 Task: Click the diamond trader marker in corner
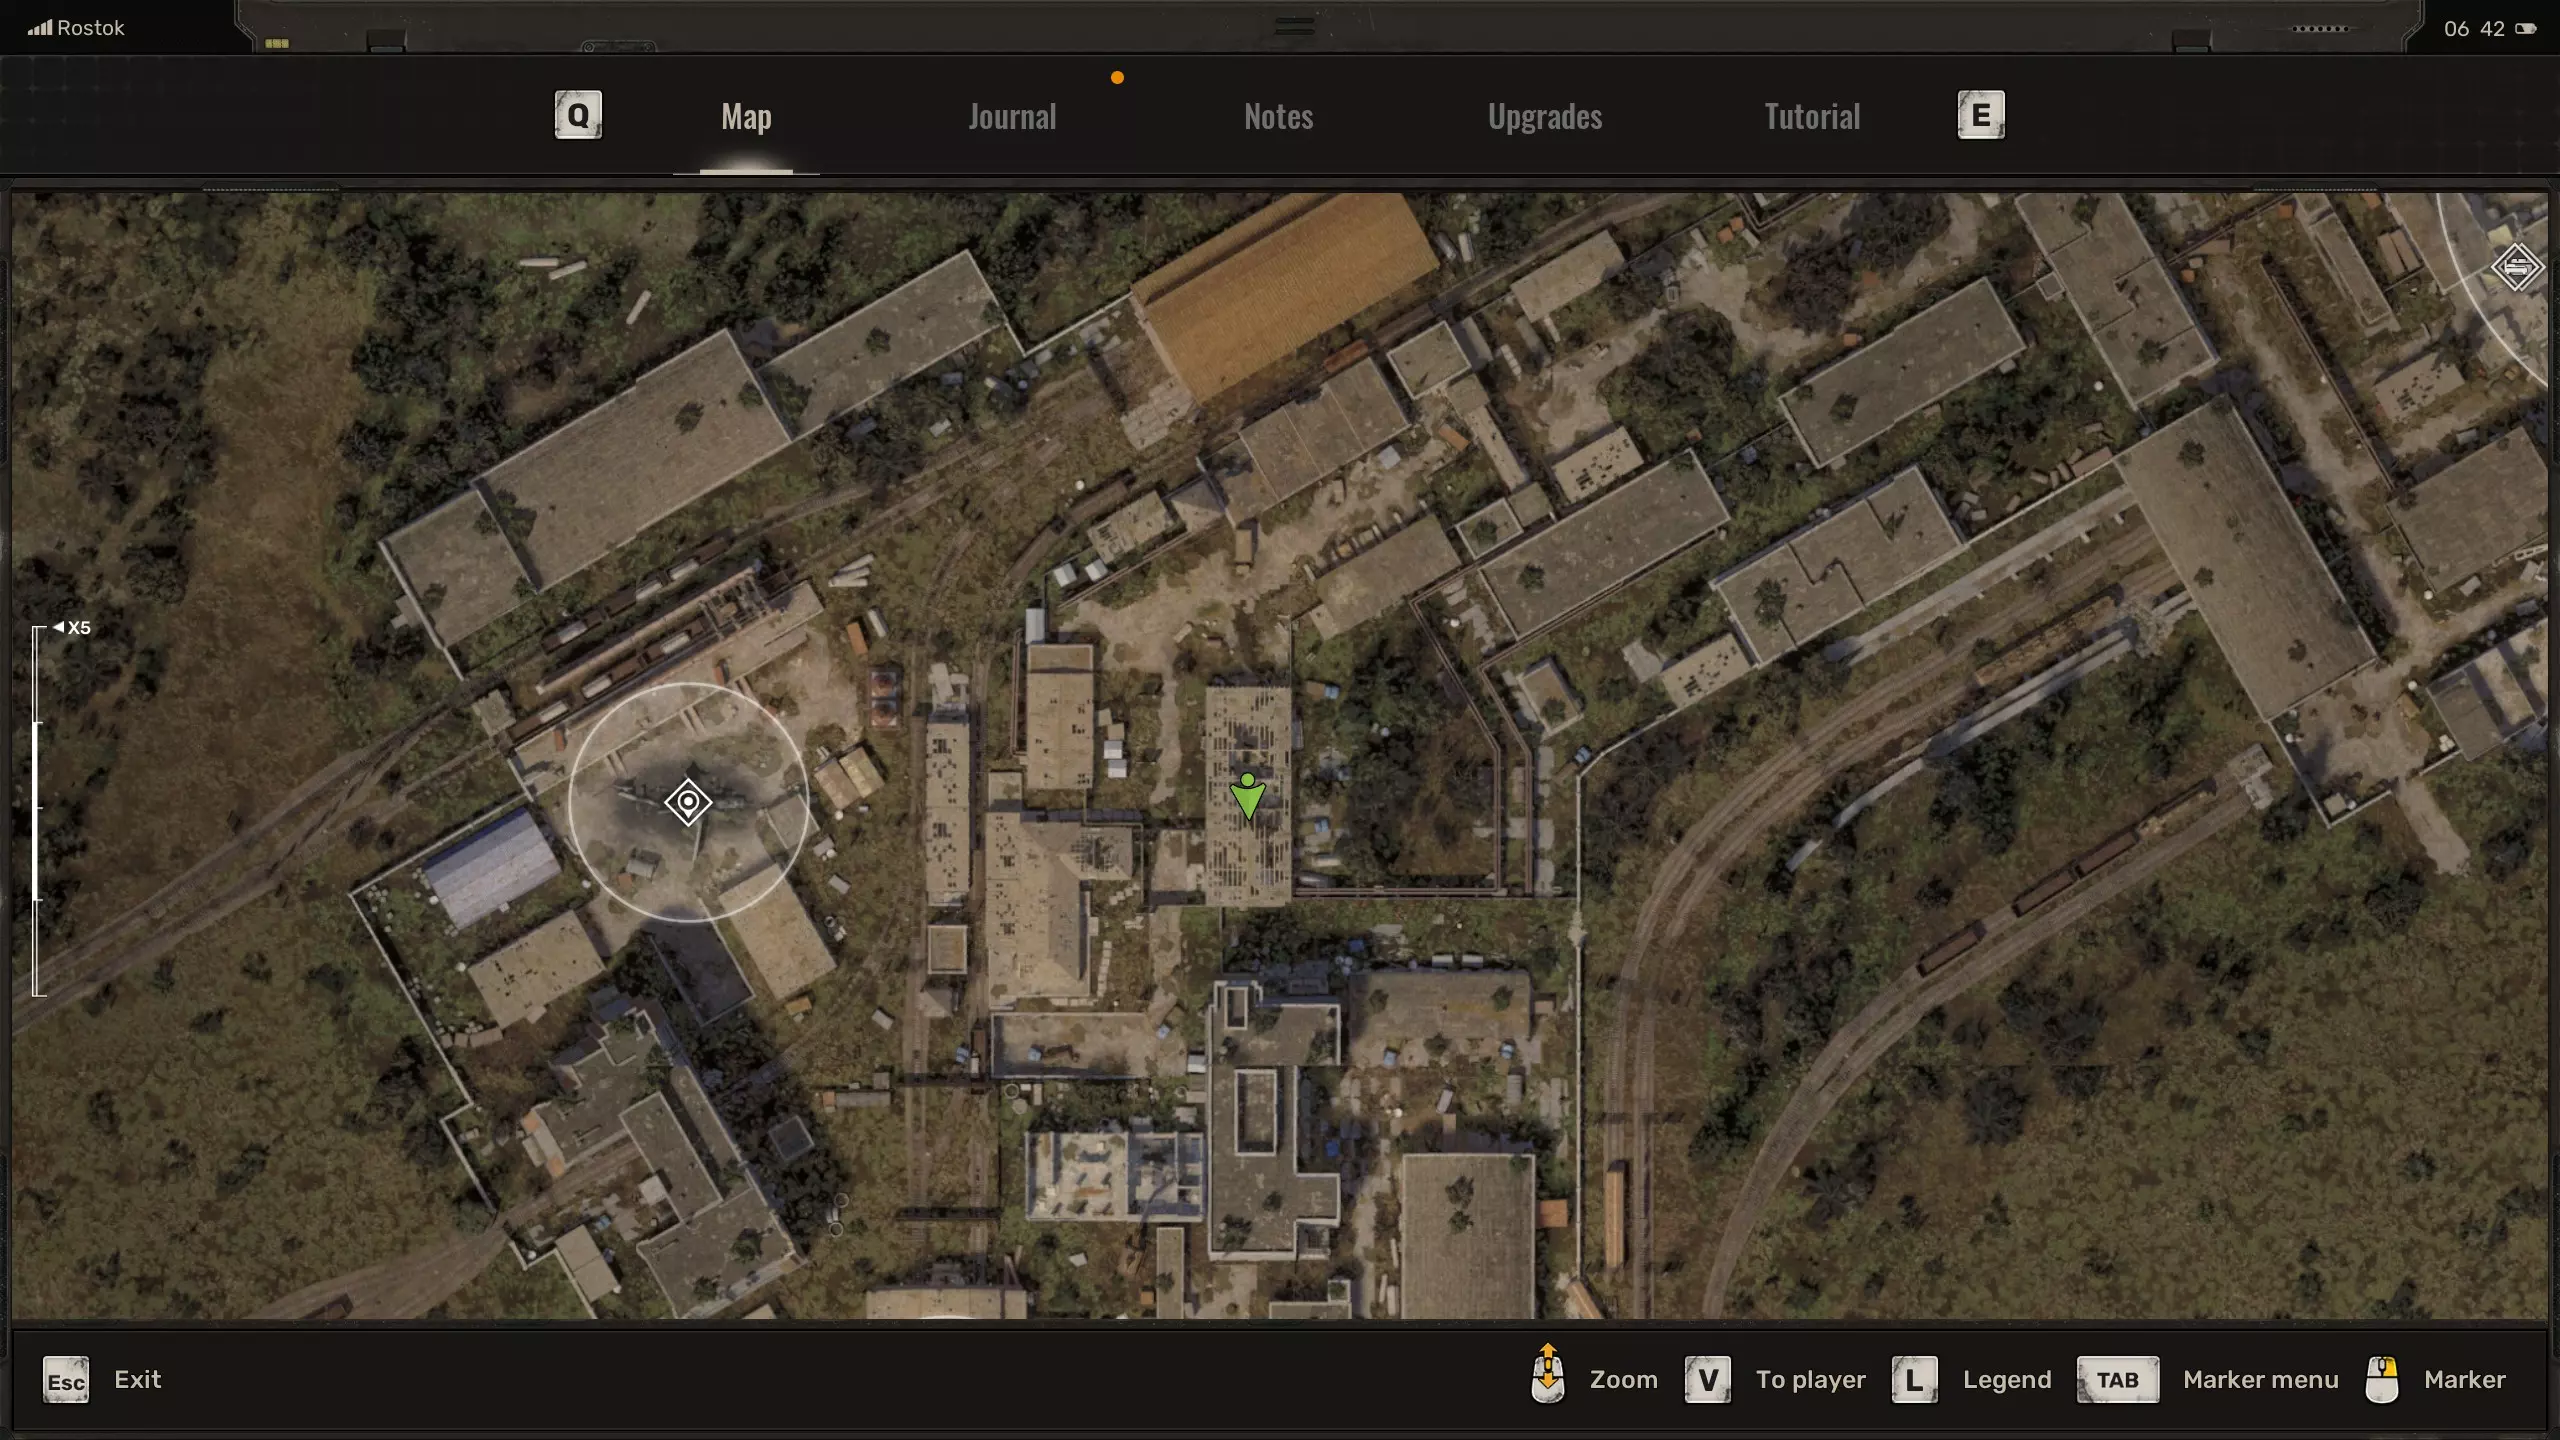[x=2516, y=267]
